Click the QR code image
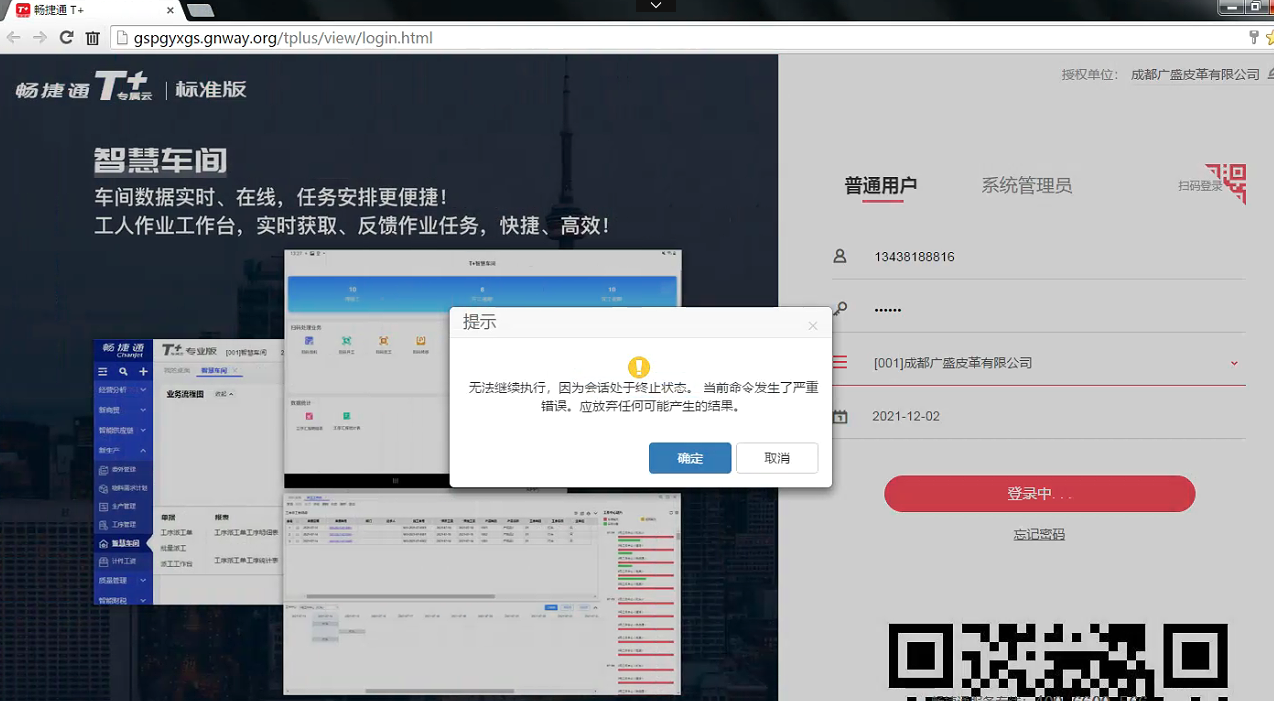The height and width of the screenshot is (701, 1274). coord(1057,661)
